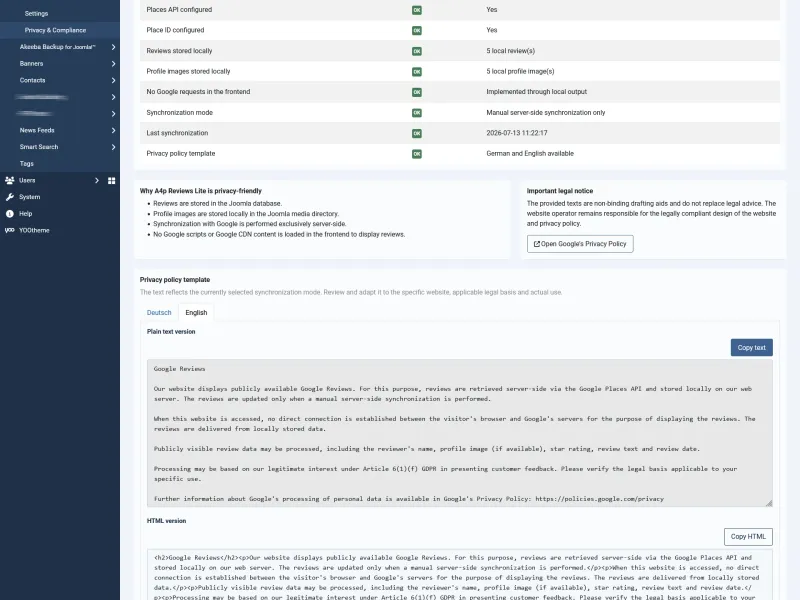Viewport: 800px width, 600px height.
Task: Open Smart Search in the sidebar
Action: (39, 147)
